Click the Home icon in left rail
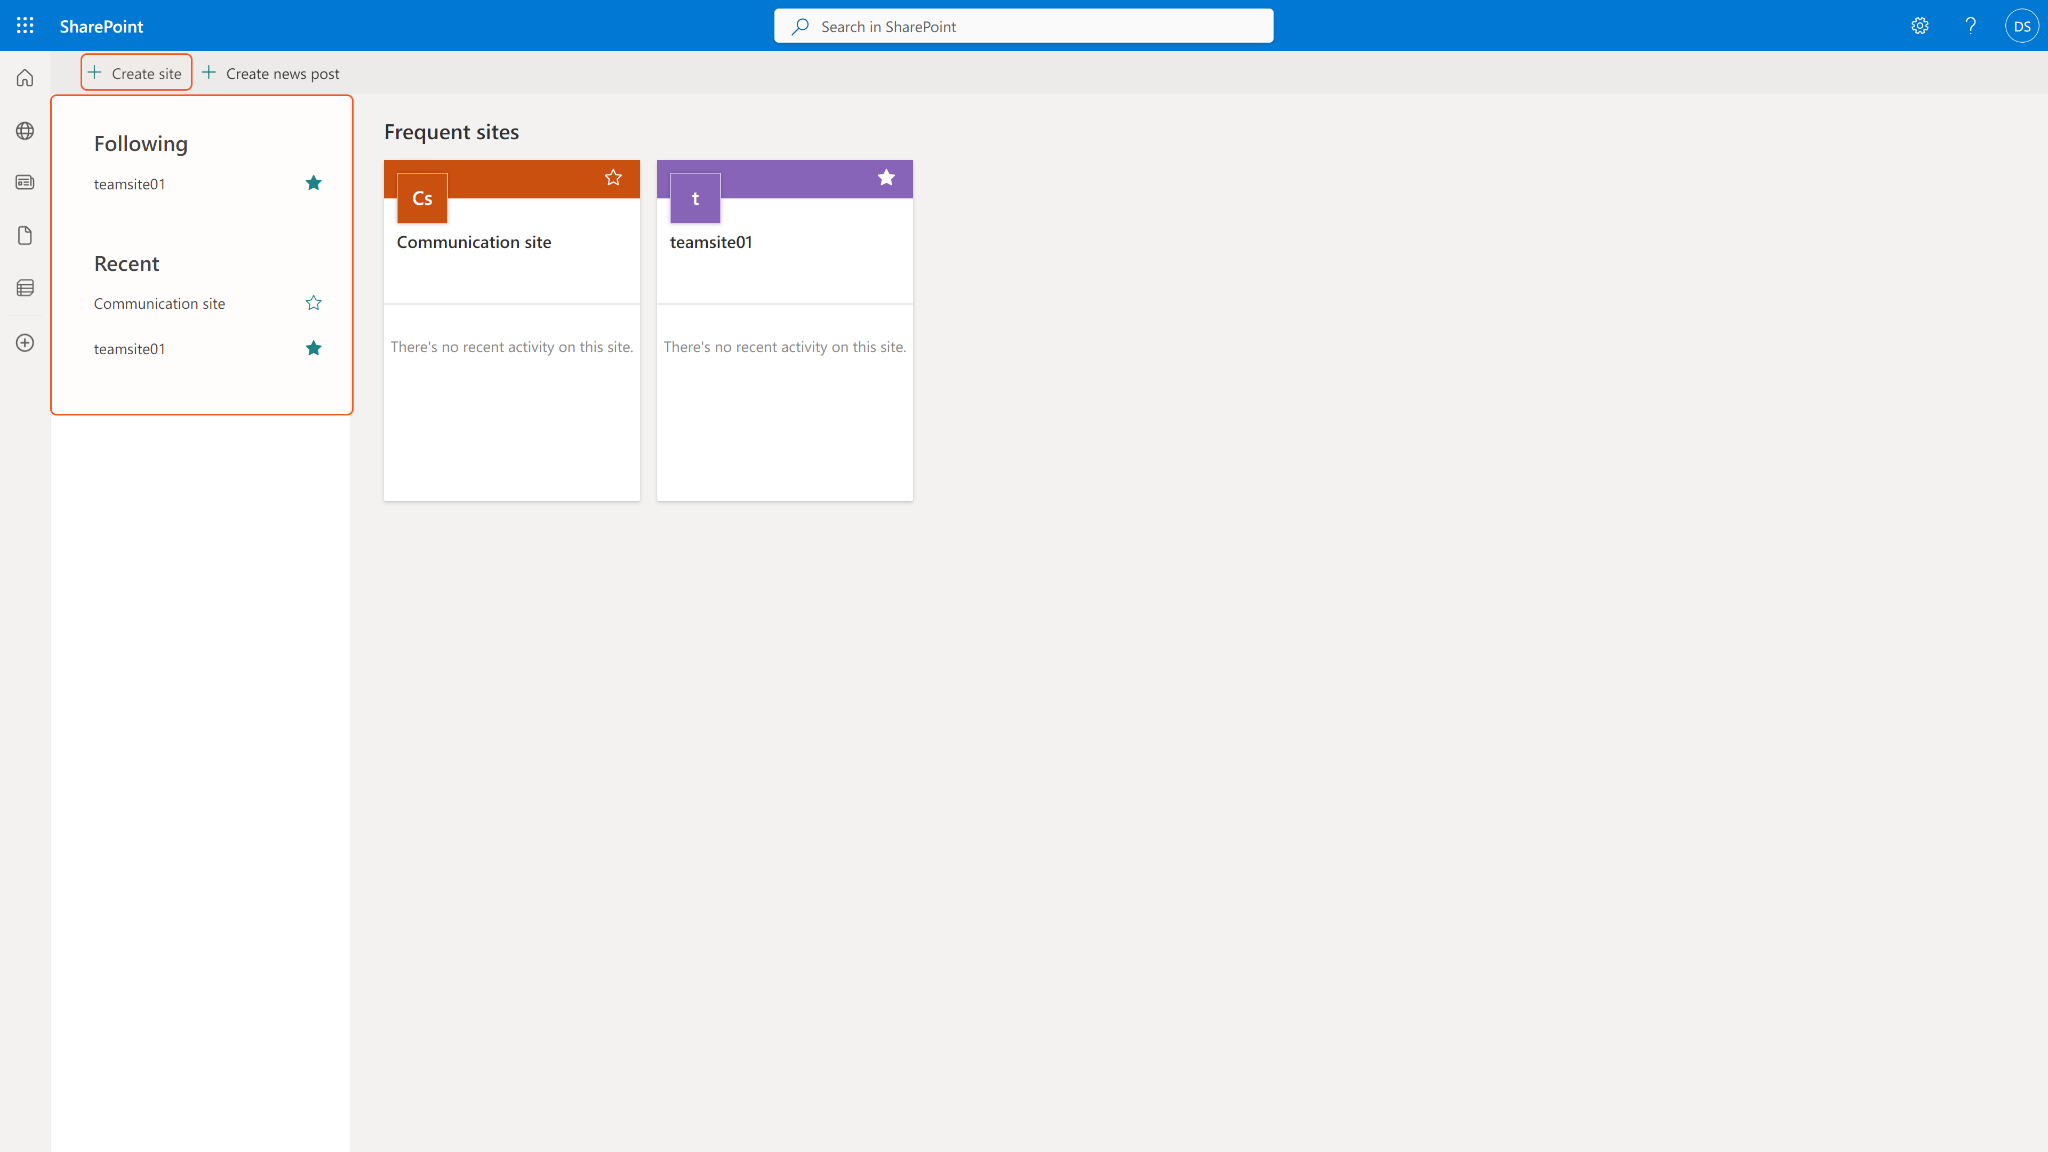The image size is (2048, 1152). [x=25, y=78]
